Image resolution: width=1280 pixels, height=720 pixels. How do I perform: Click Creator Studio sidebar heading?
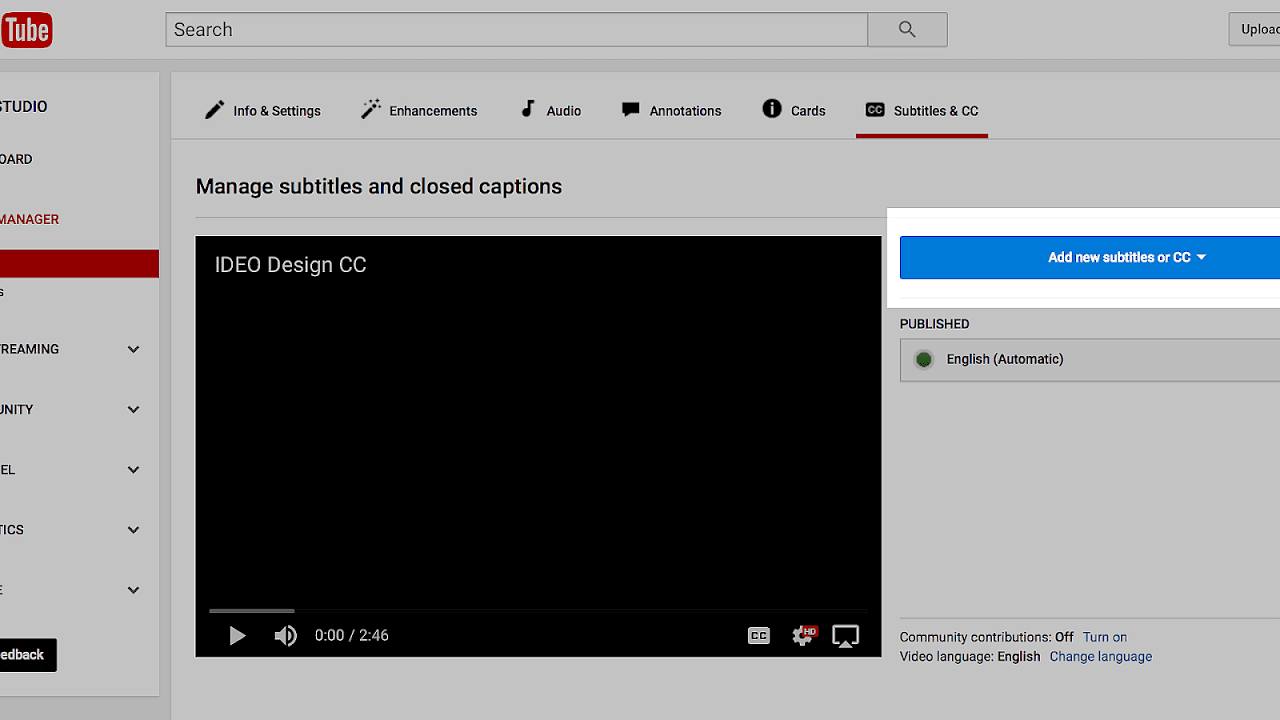[24, 106]
